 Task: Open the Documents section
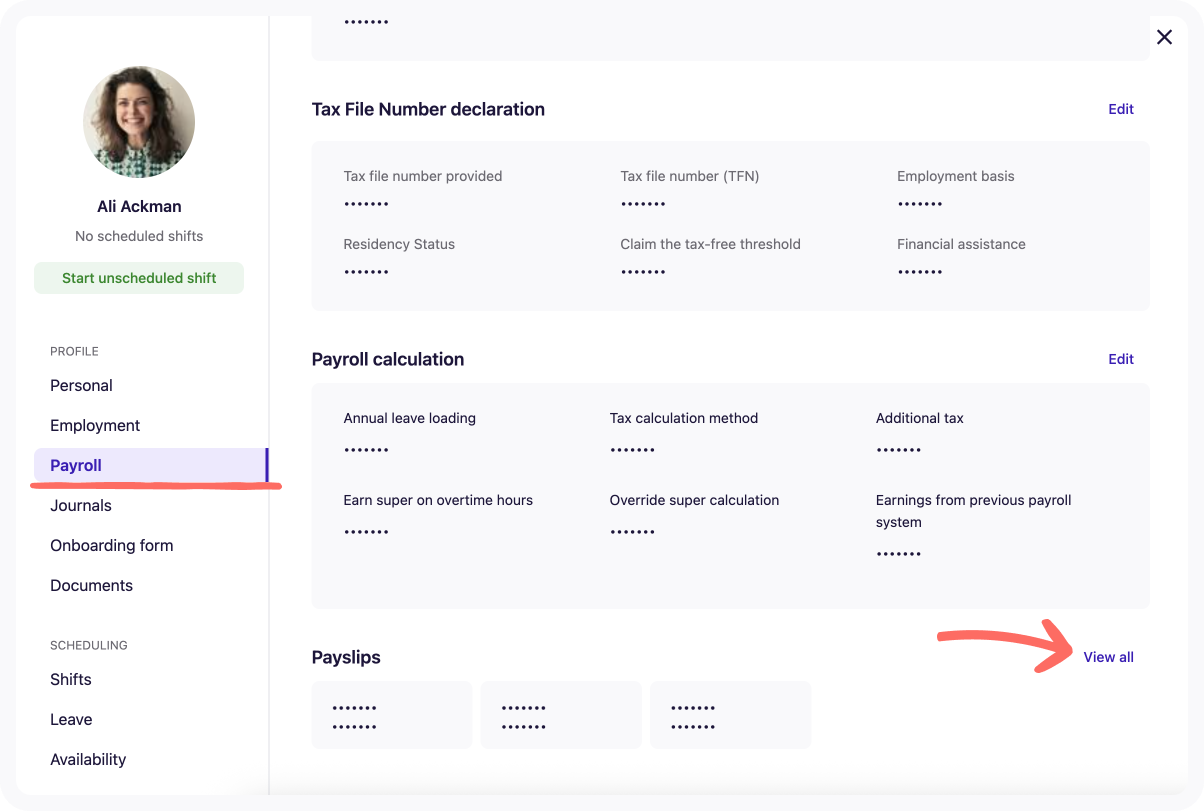click(91, 585)
